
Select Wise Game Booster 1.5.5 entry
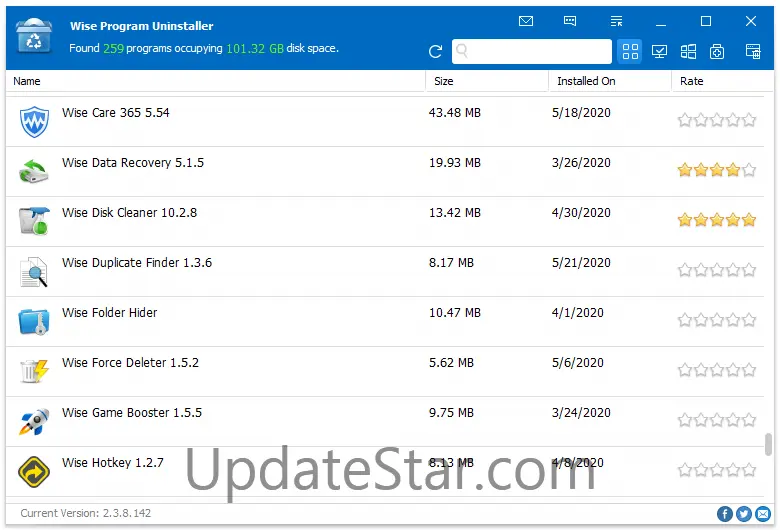385,422
